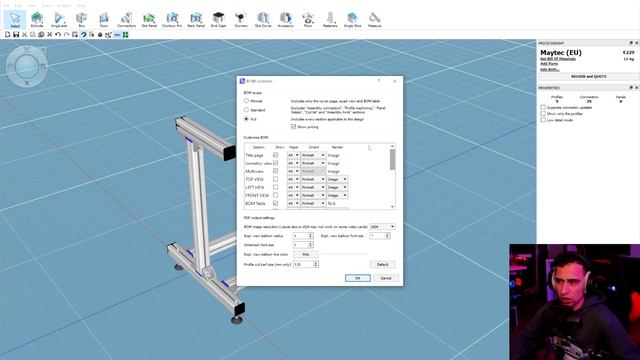The height and width of the screenshot is (360, 640).
Task: Select the Slot Panel tool
Action: [x=149, y=19]
